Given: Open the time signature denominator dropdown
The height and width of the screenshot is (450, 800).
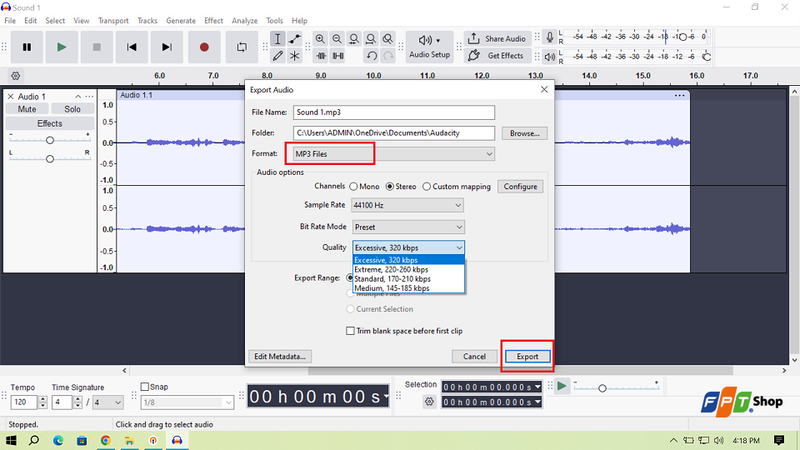Looking at the screenshot, I should coord(108,402).
